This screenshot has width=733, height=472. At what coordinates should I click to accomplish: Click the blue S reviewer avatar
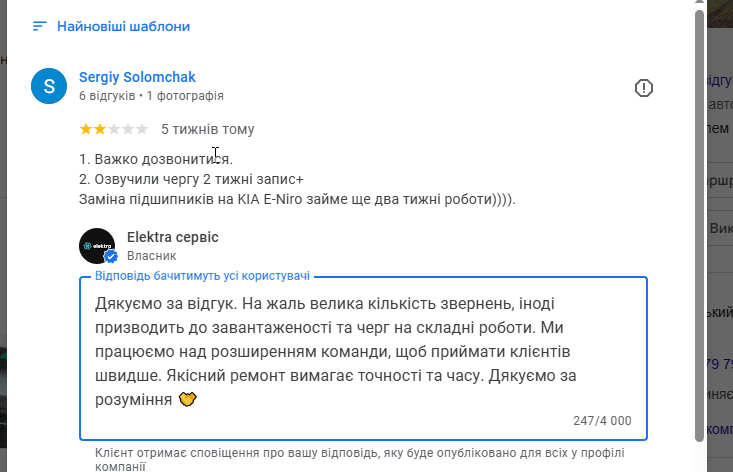[50, 86]
